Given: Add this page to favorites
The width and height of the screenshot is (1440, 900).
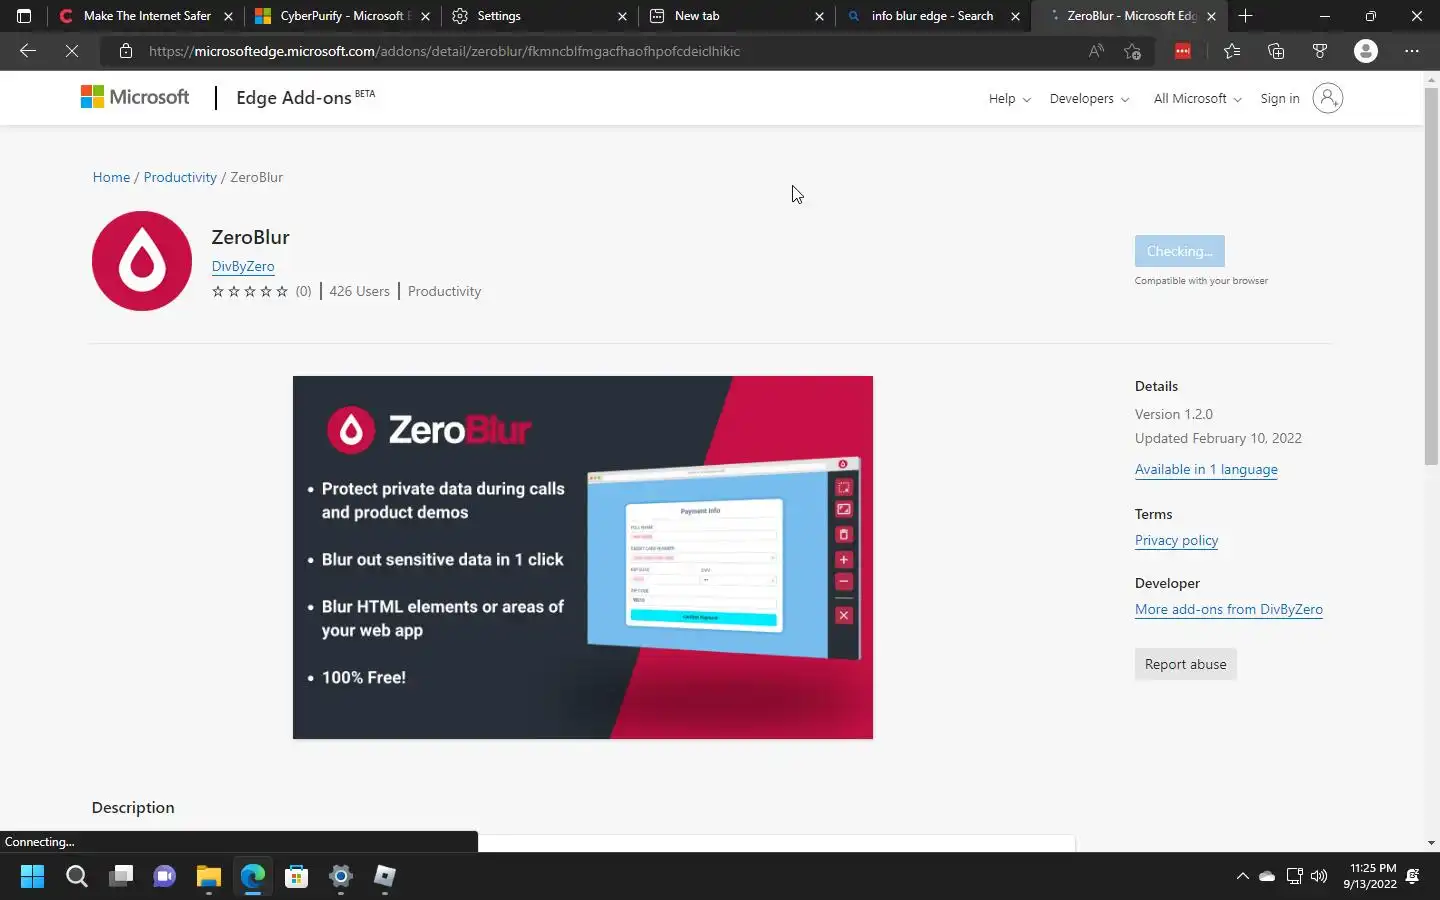Looking at the screenshot, I should coord(1132,51).
